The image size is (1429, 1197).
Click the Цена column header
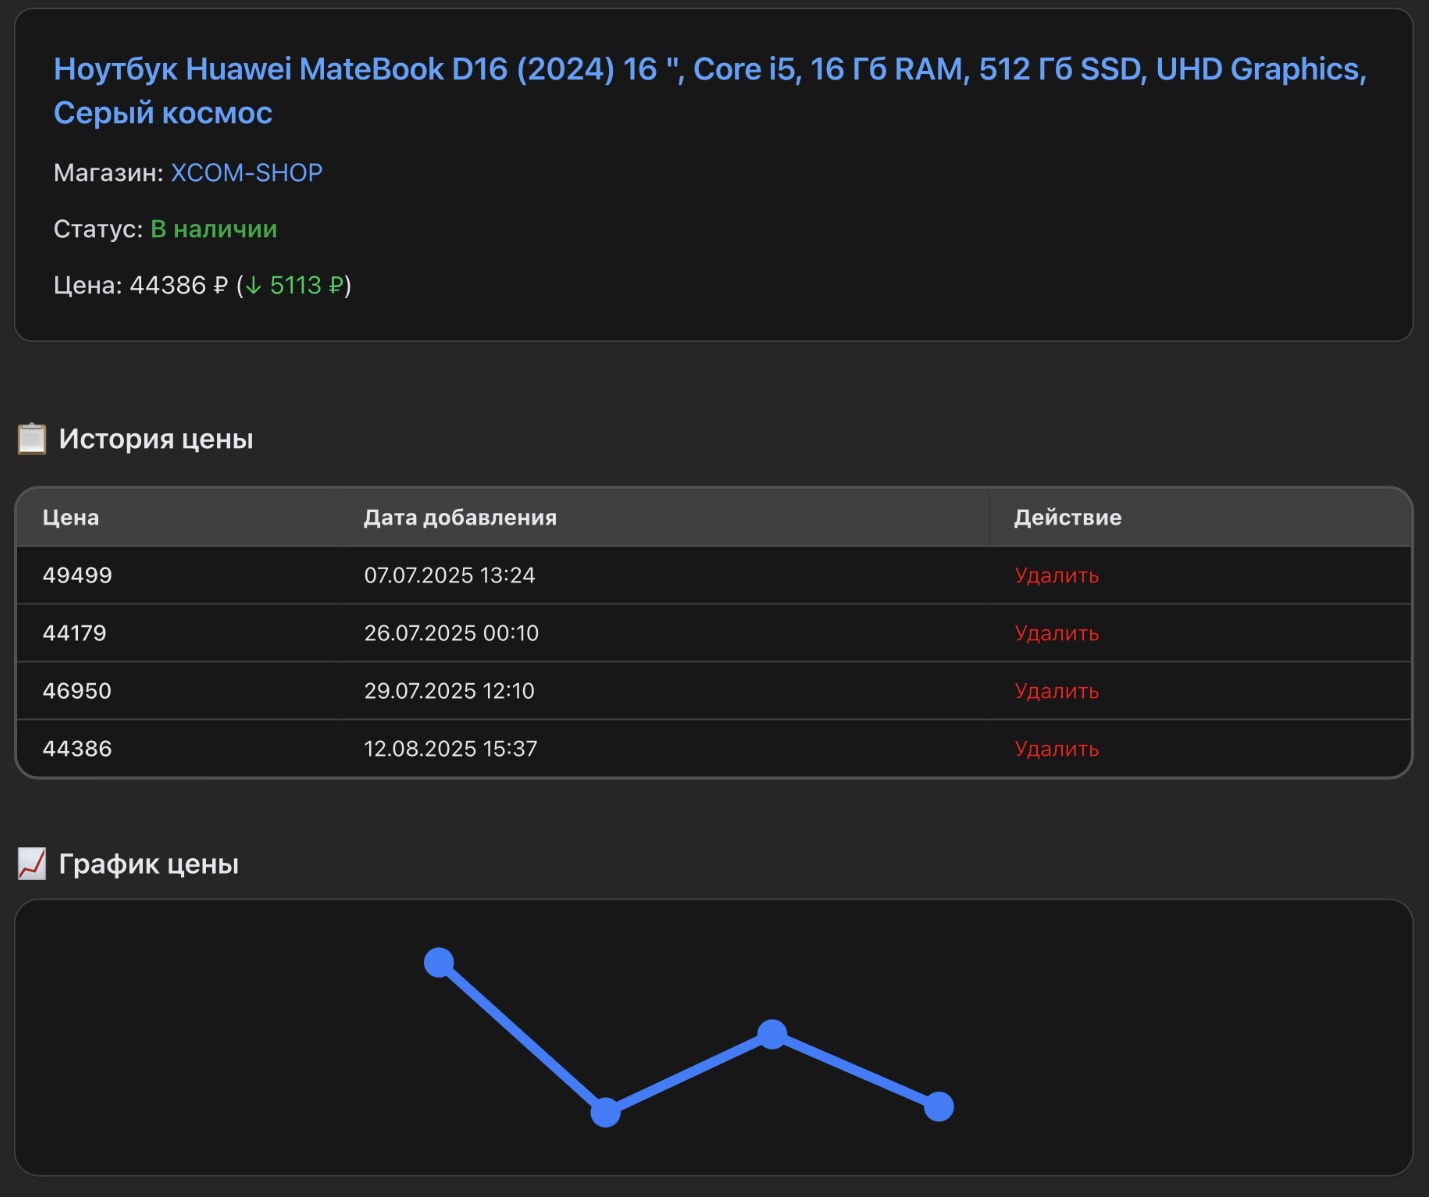pos(69,517)
